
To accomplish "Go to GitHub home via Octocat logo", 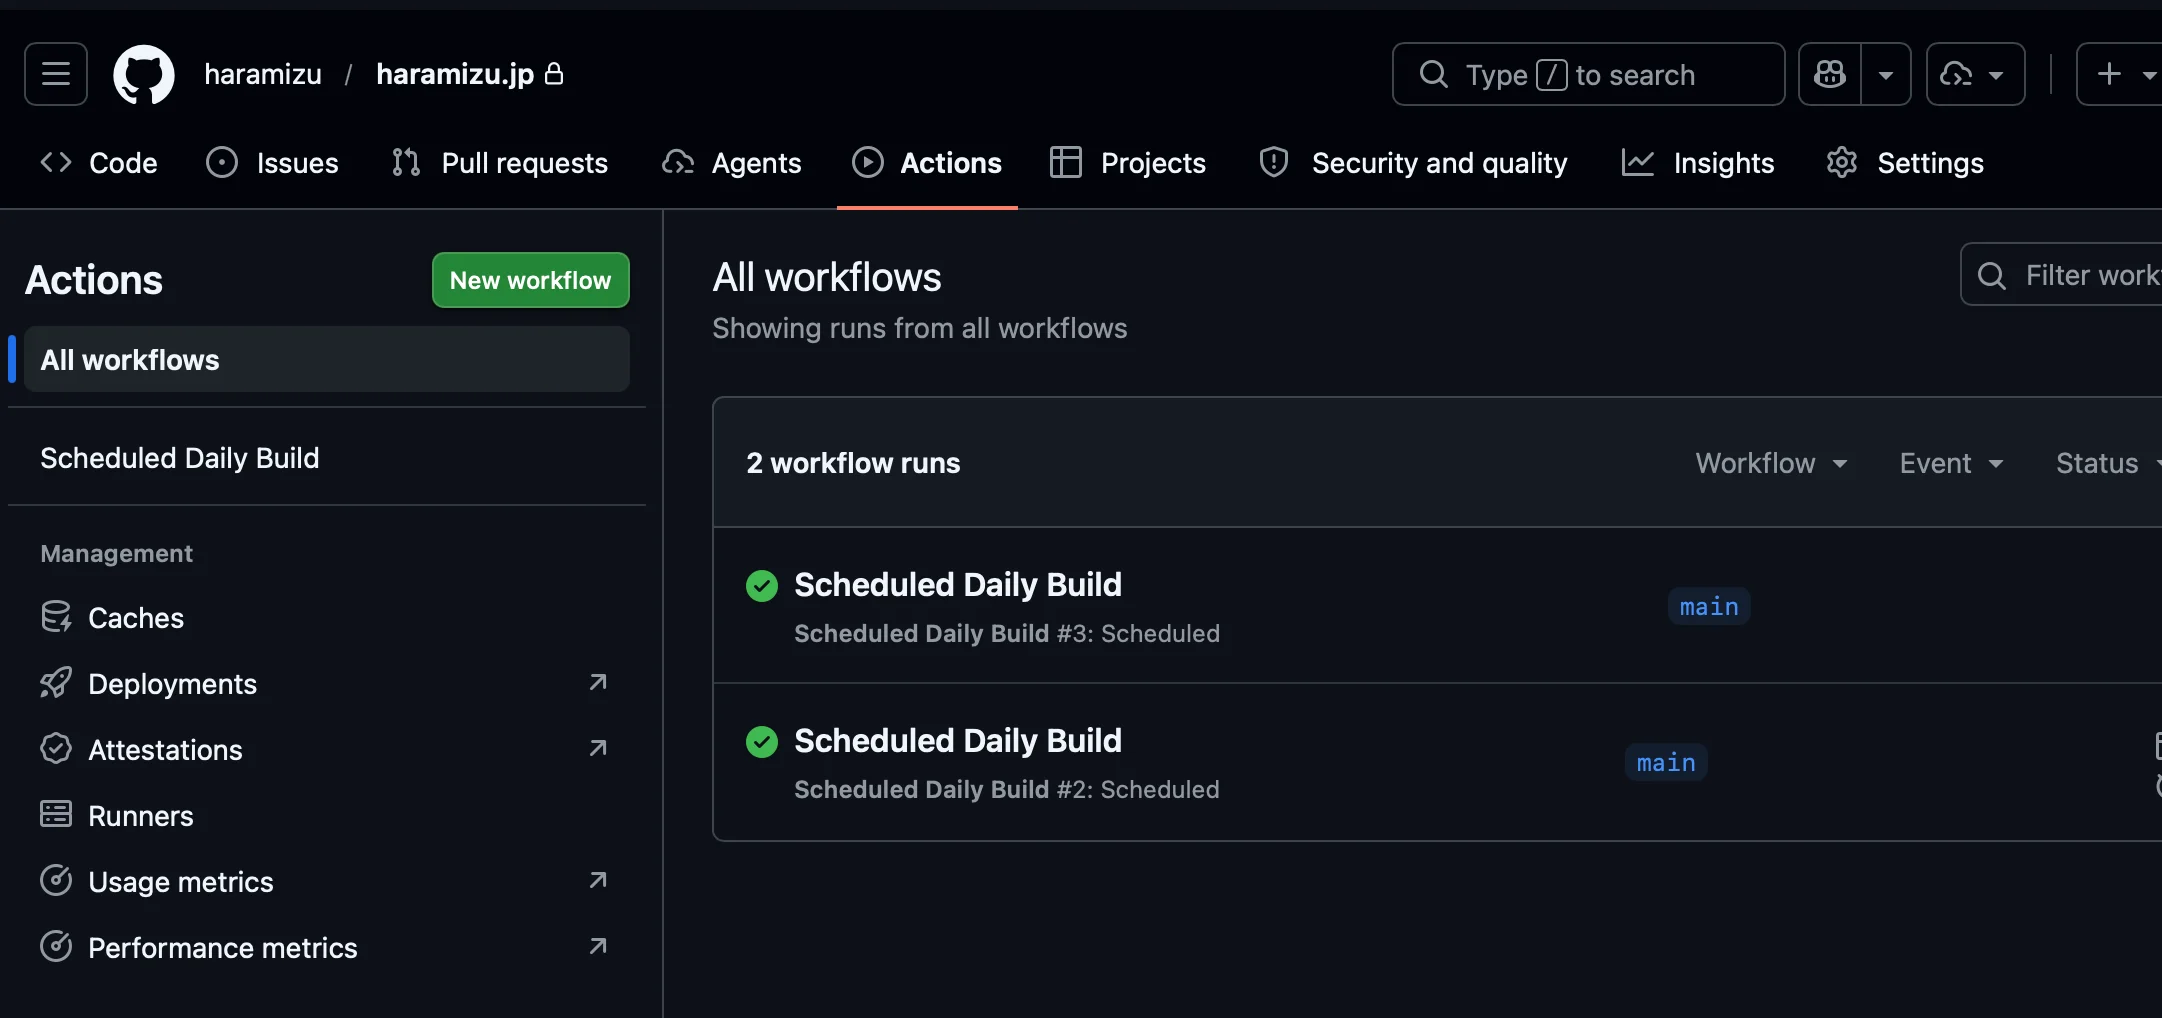I will click(x=144, y=74).
